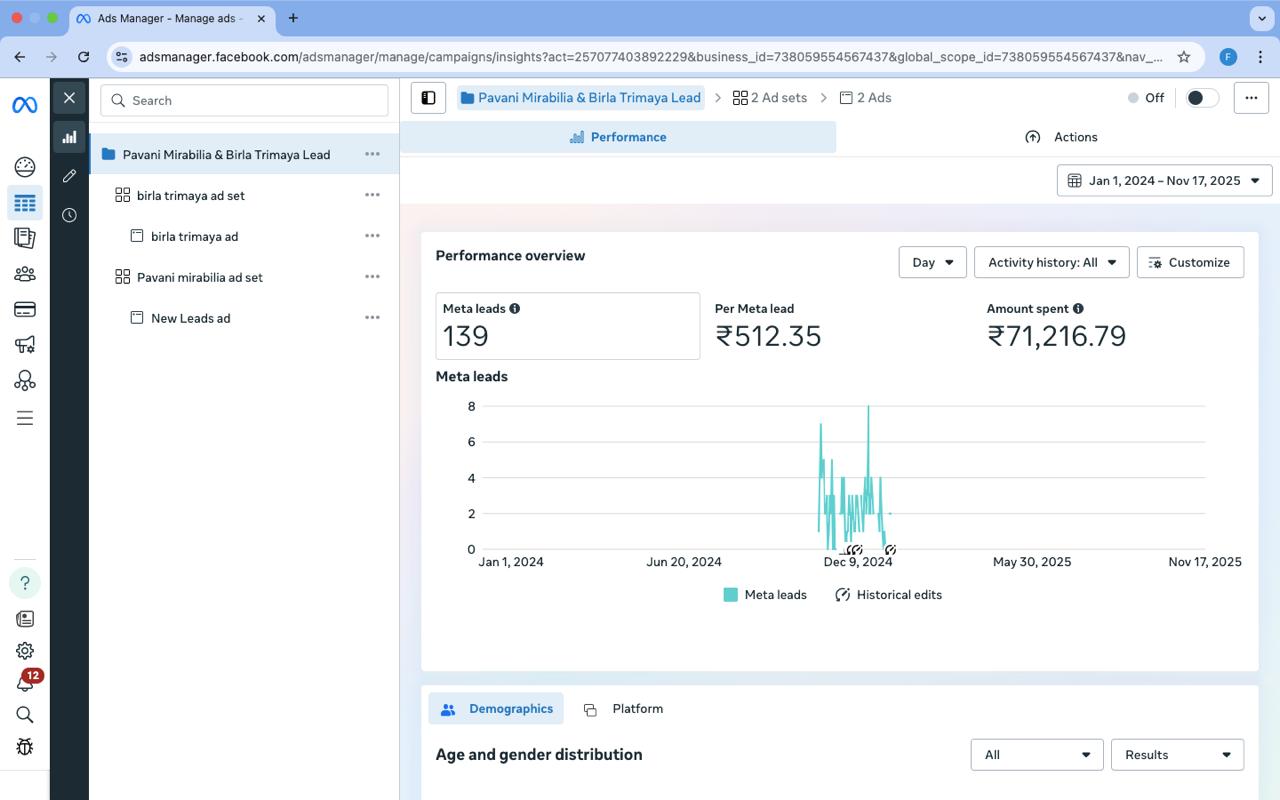
Task: Switch to the Actions tab
Action: [x=1060, y=137]
